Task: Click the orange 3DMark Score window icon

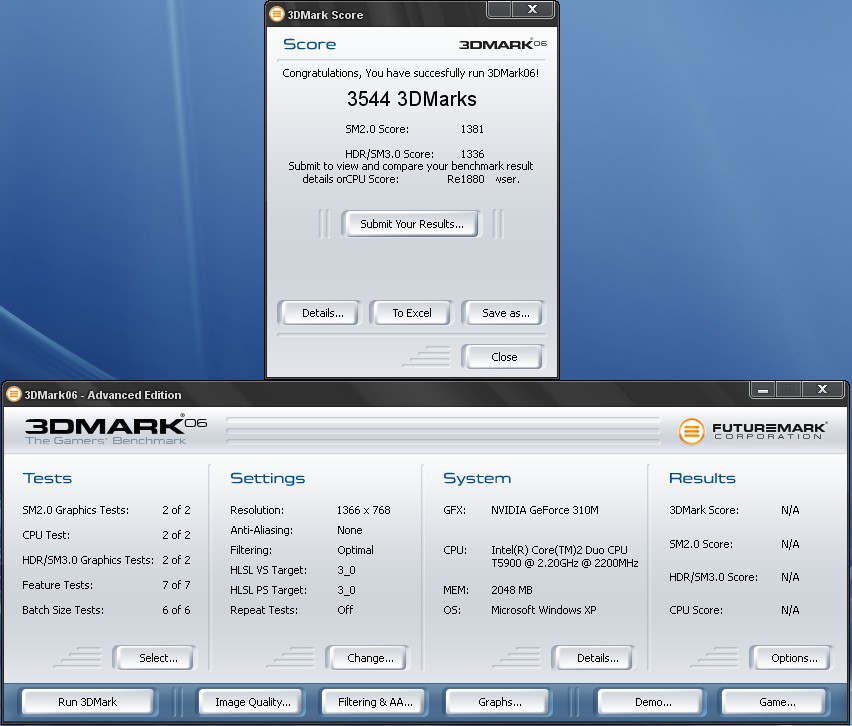Action: tap(277, 14)
